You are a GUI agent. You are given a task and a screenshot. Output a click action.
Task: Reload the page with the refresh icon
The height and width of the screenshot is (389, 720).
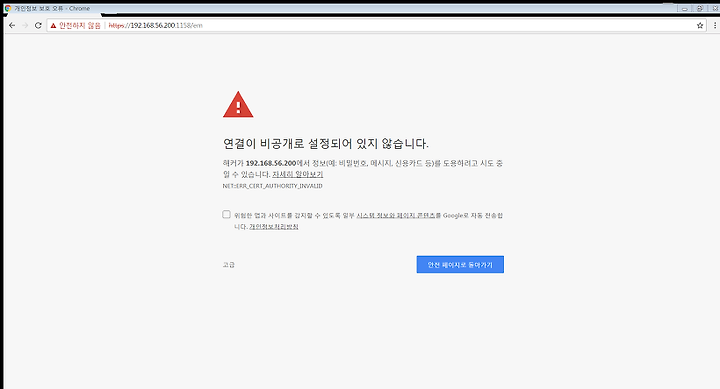(x=38, y=25)
